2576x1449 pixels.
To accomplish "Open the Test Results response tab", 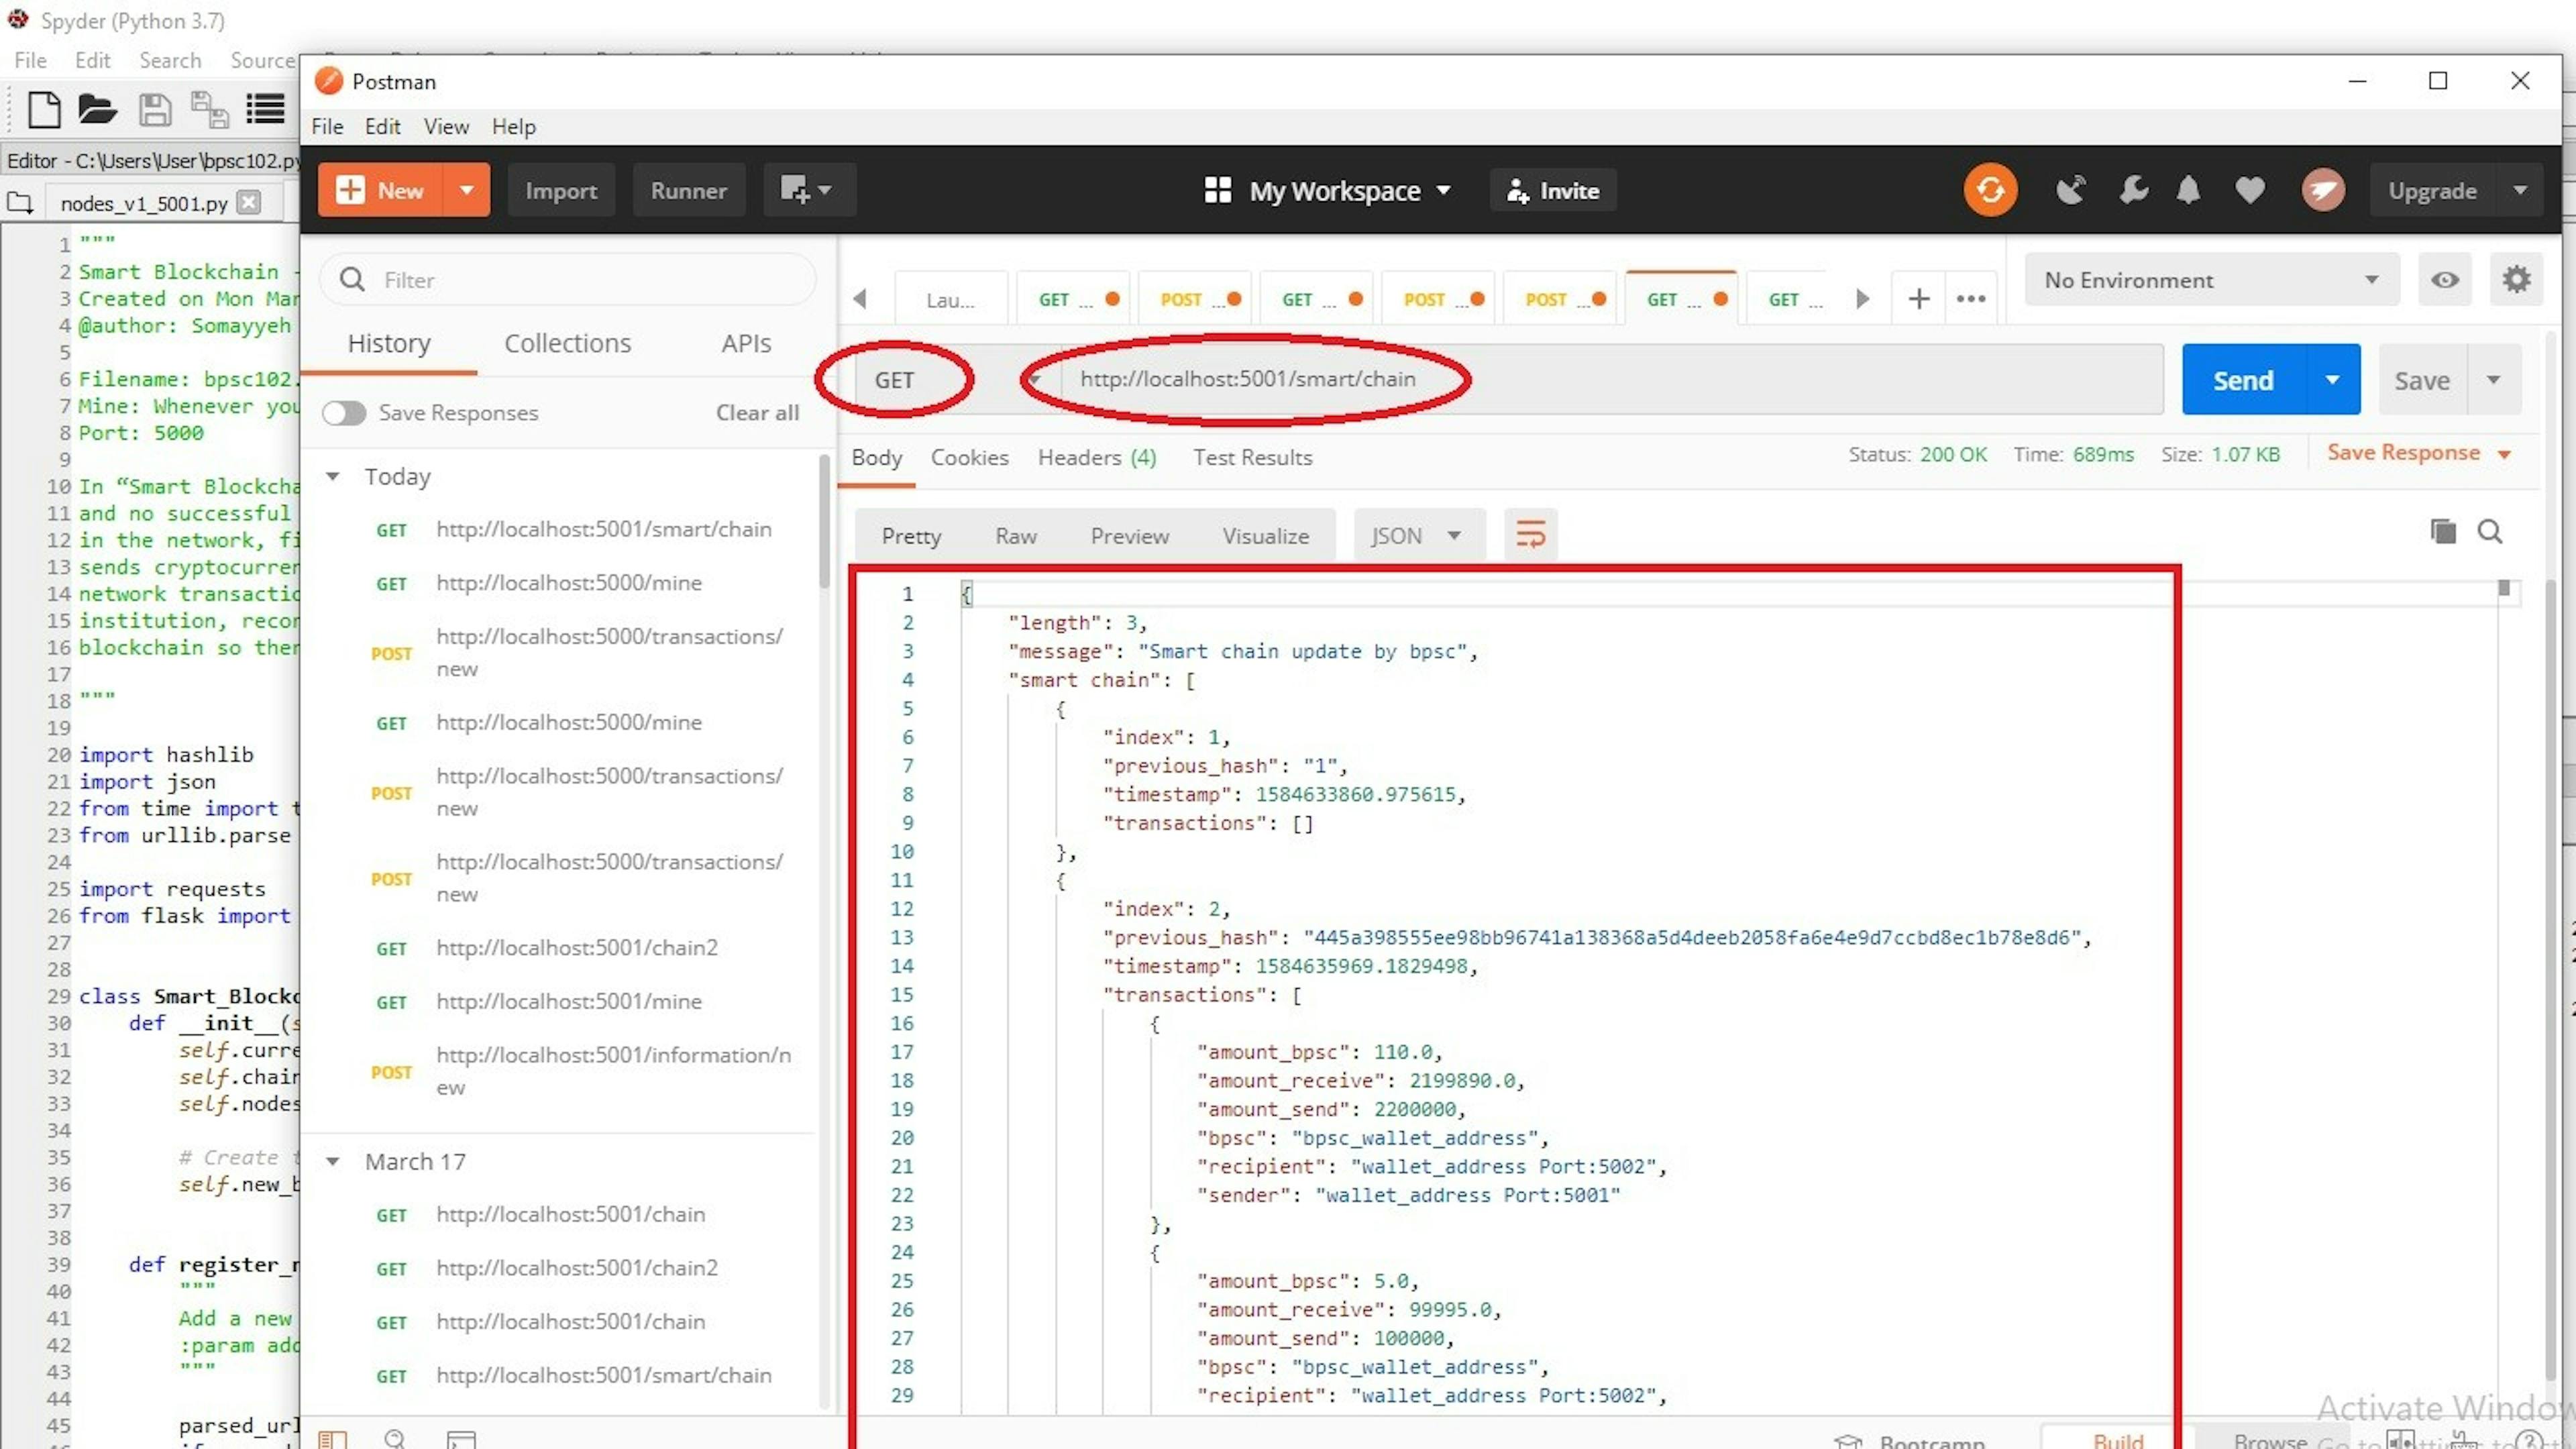I will [1252, 457].
